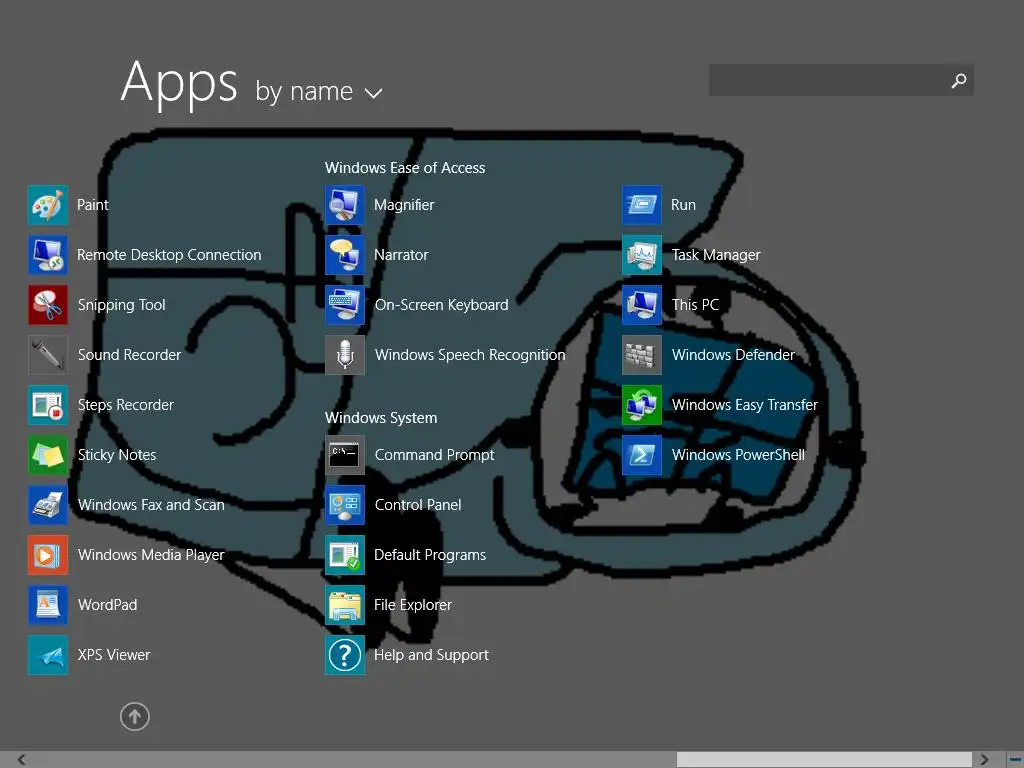The width and height of the screenshot is (1024, 768).
Task: Click the left scrollbar arrow
Action: point(22,760)
